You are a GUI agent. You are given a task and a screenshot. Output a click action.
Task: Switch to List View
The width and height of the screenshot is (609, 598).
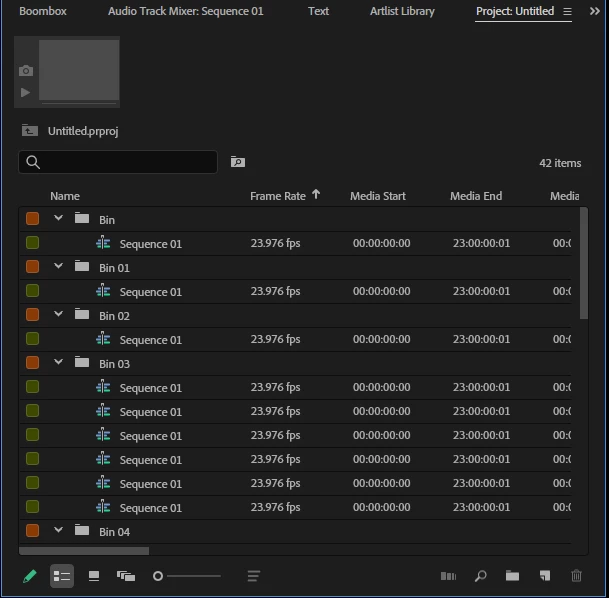pyautogui.click(x=62, y=576)
